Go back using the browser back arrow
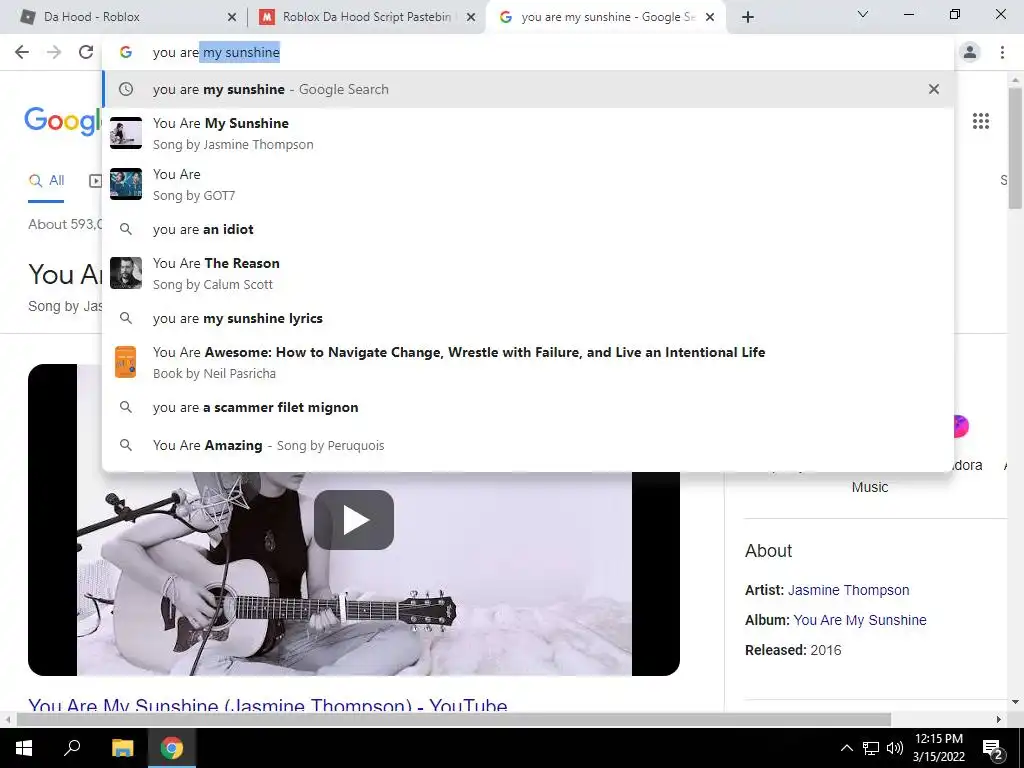This screenshot has height=768, width=1024. (22, 52)
